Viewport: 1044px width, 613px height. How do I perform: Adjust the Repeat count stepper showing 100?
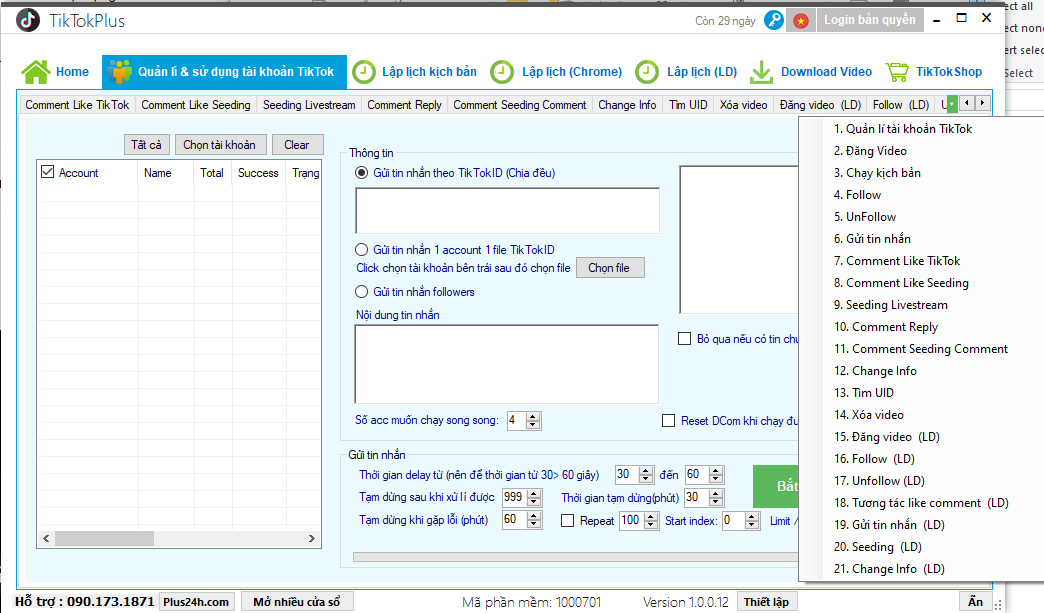651,520
